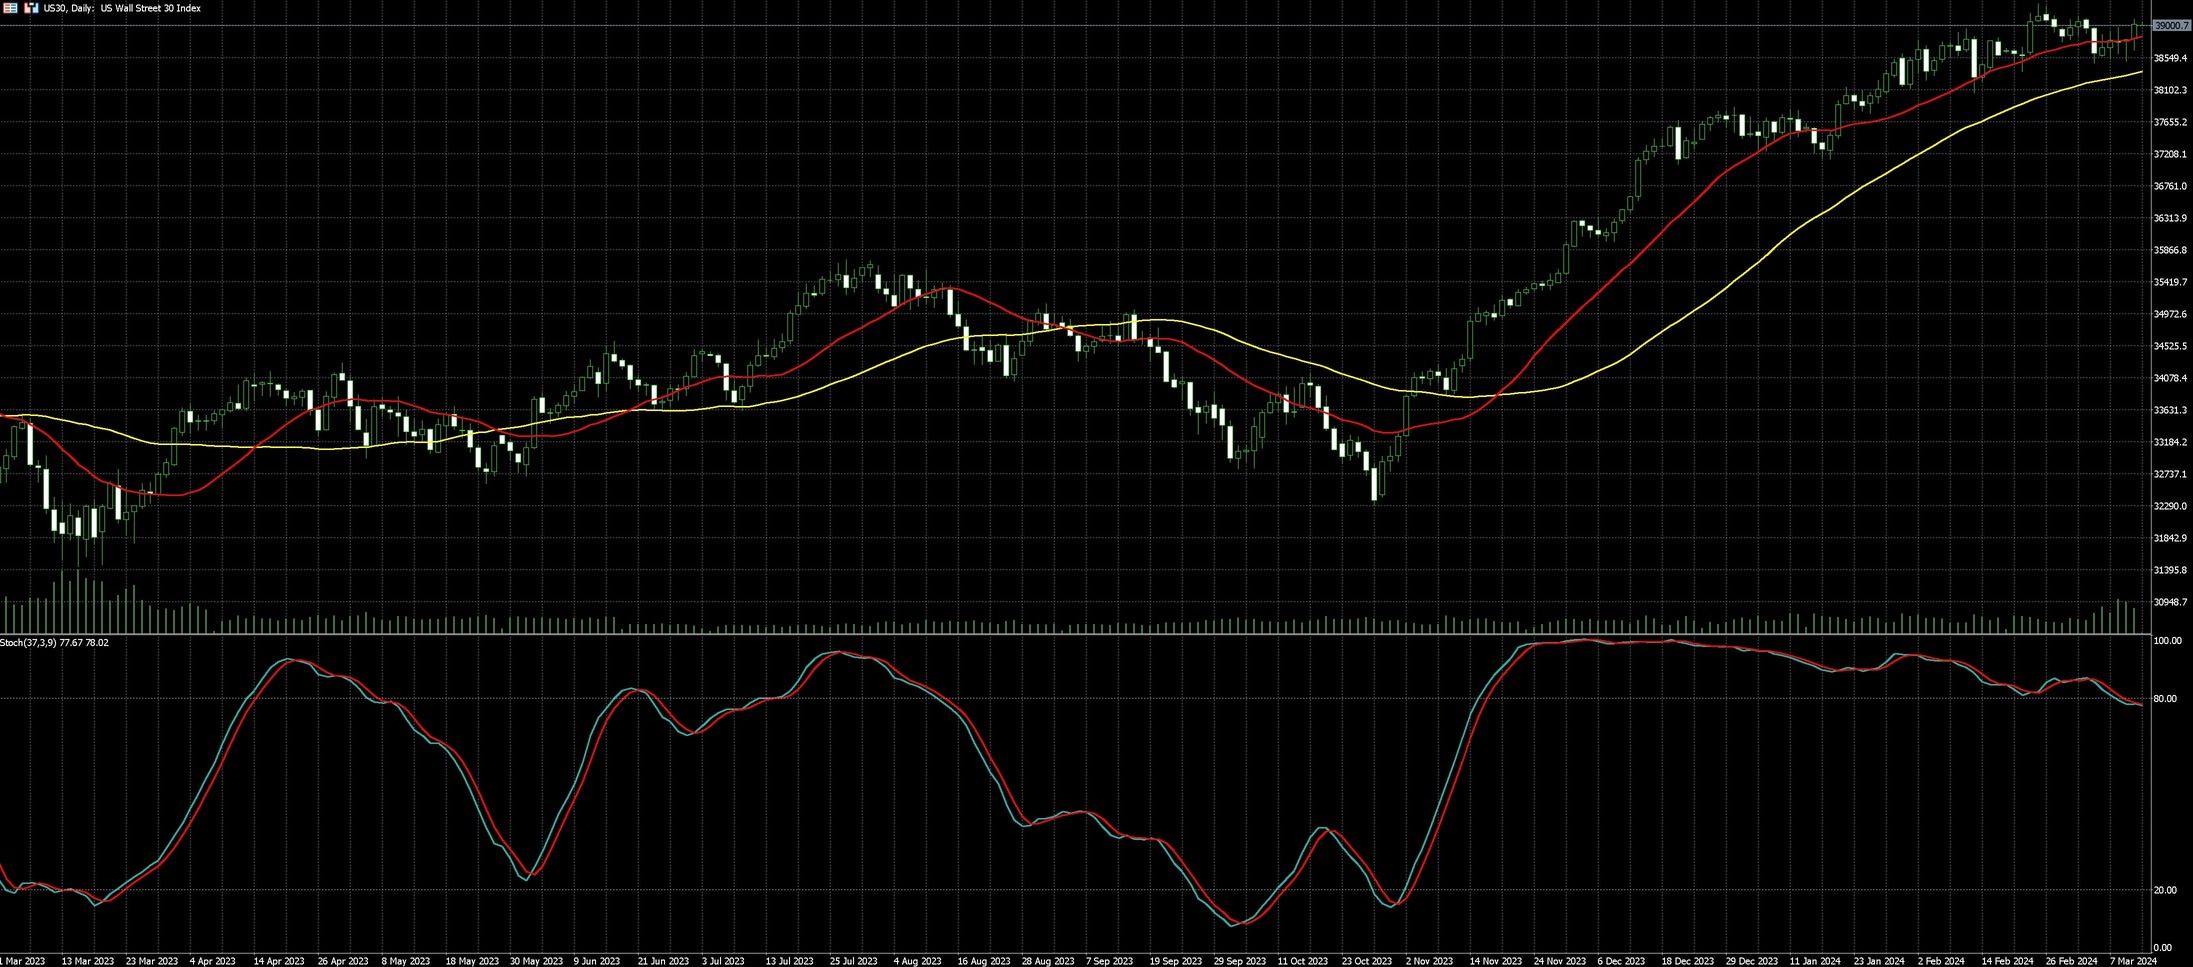Click the Stoch(37,3,9) indicator label
Image resolution: width=2193 pixels, height=967 pixels.
pos(55,643)
